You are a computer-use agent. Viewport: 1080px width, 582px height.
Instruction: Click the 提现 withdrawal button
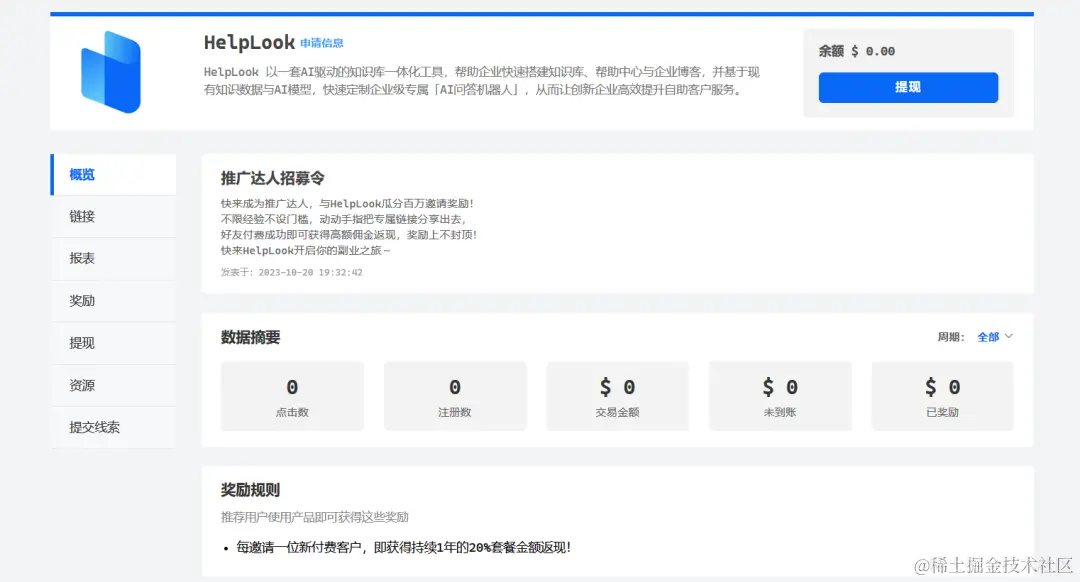(907, 87)
